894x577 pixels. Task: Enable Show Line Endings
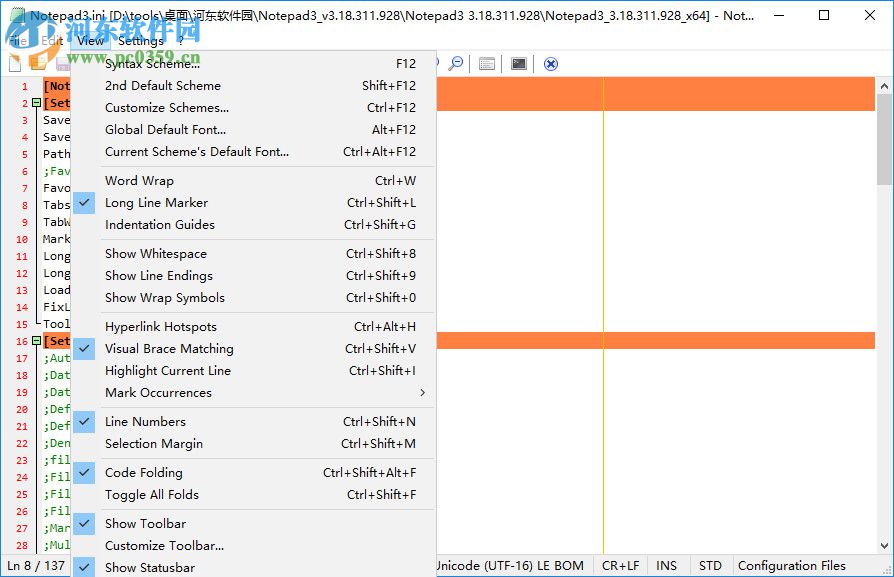(254, 275)
